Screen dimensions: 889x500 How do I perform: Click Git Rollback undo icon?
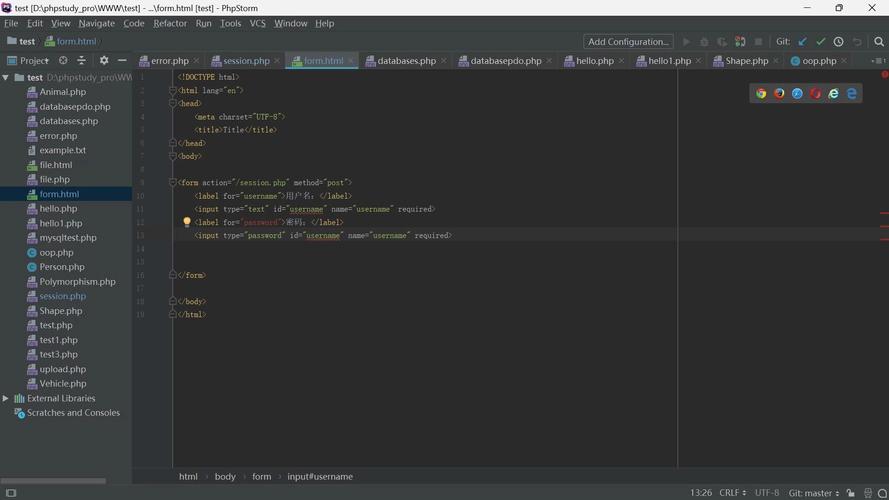click(x=857, y=41)
